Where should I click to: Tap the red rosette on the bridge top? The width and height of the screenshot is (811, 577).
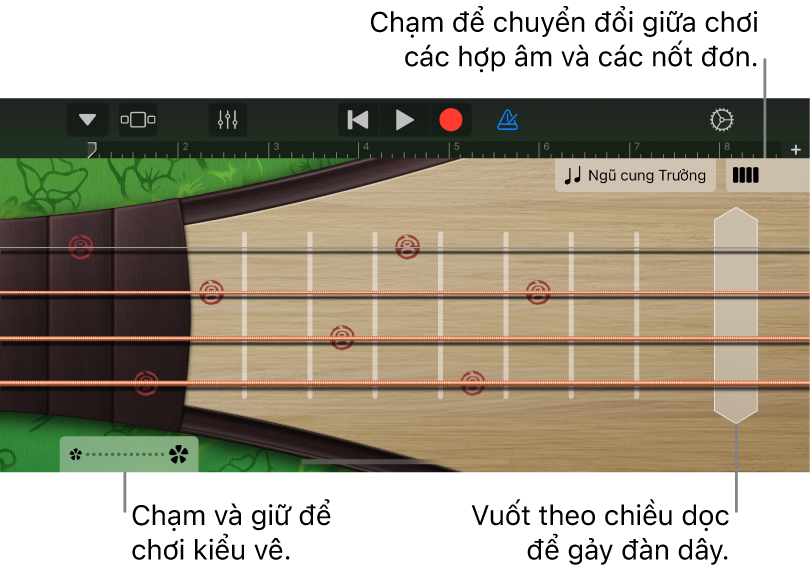(x=81, y=247)
